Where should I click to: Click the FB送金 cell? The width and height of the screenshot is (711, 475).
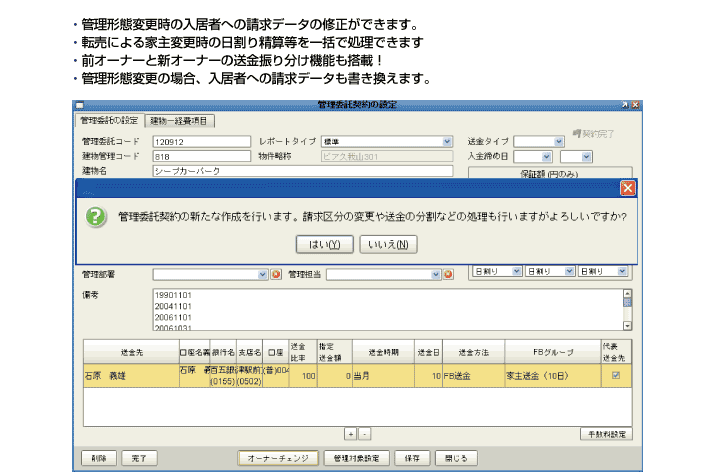(474, 376)
